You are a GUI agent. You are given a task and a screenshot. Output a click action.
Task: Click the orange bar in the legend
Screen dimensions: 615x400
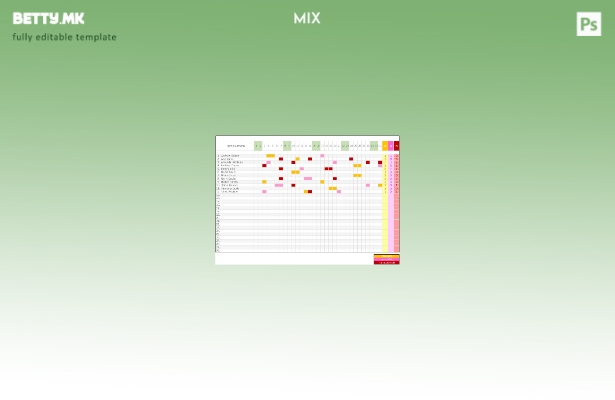(386, 257)
